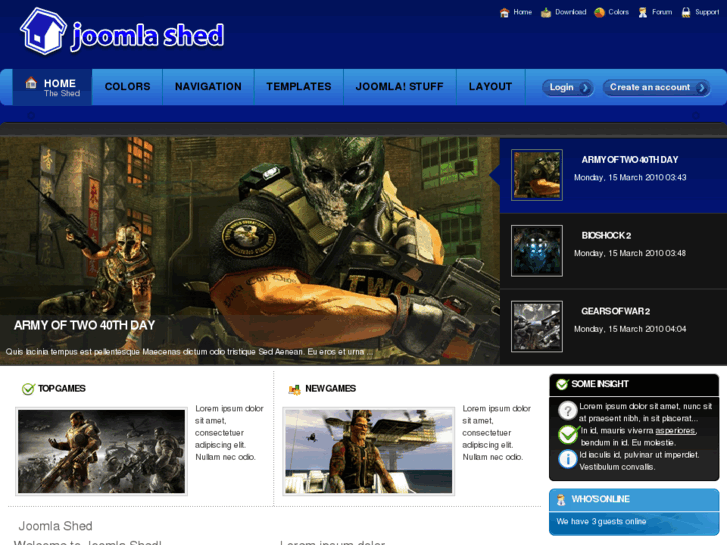Click the Forum person icon in top links

point(643,13)
